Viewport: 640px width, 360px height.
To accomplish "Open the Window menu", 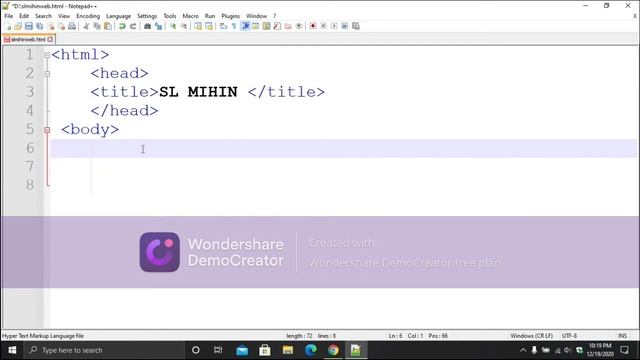I will [x=256, y=16].
